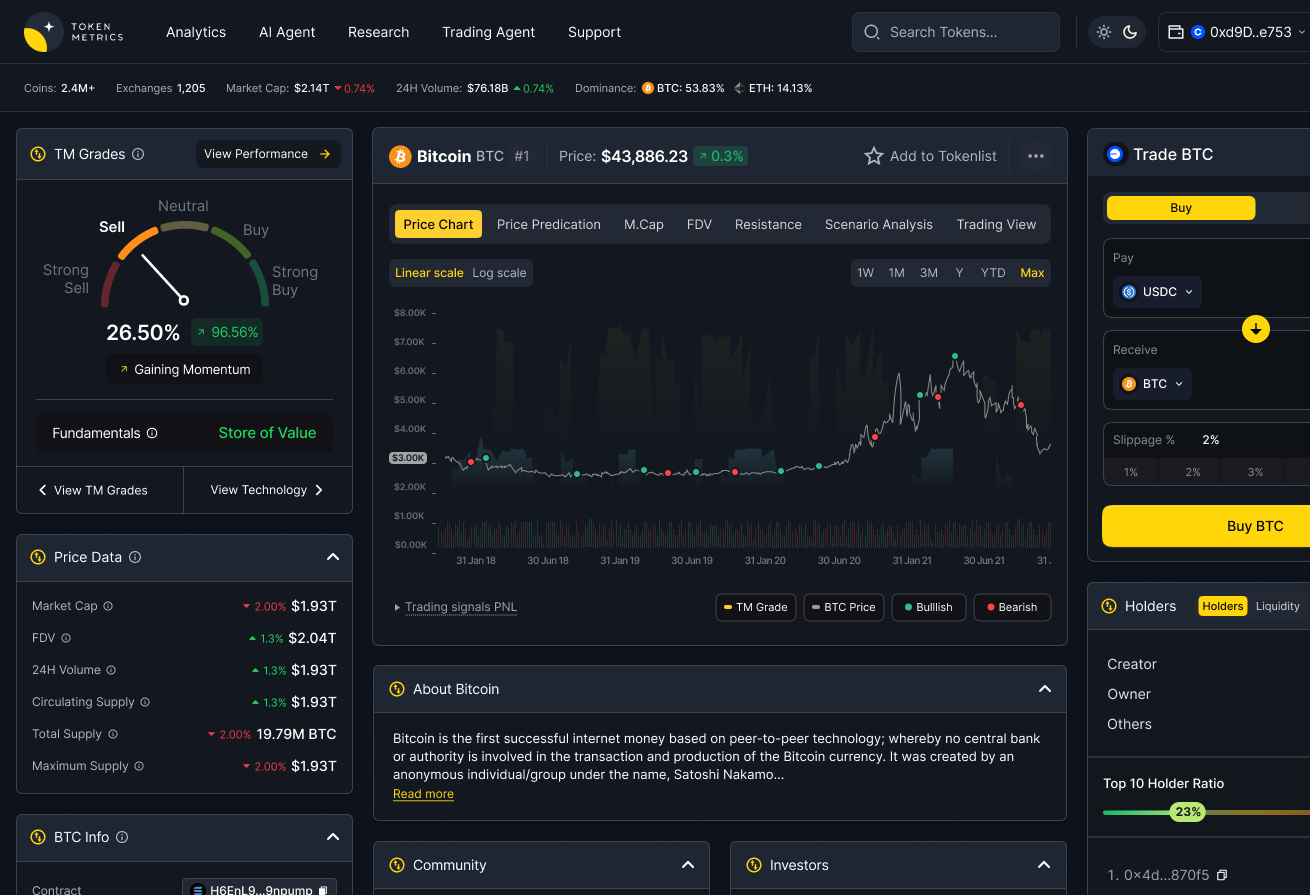Toggle the Bearish legend

[1012, 607]
